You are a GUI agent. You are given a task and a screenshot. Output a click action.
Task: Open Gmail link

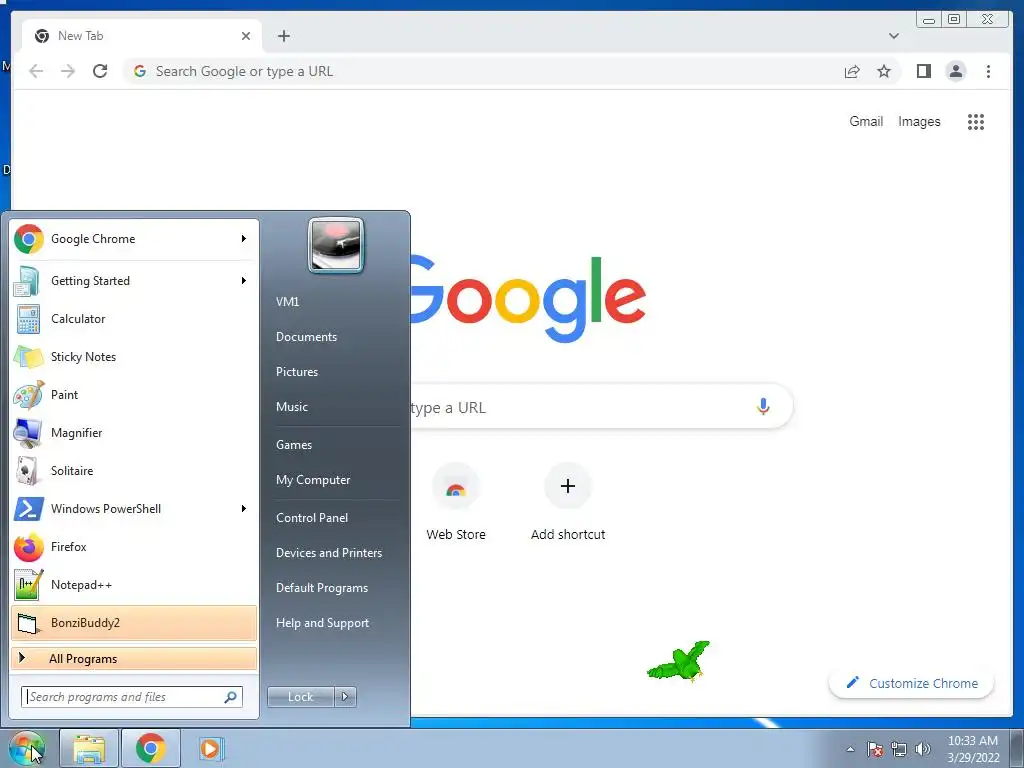[x=866, y=121]
